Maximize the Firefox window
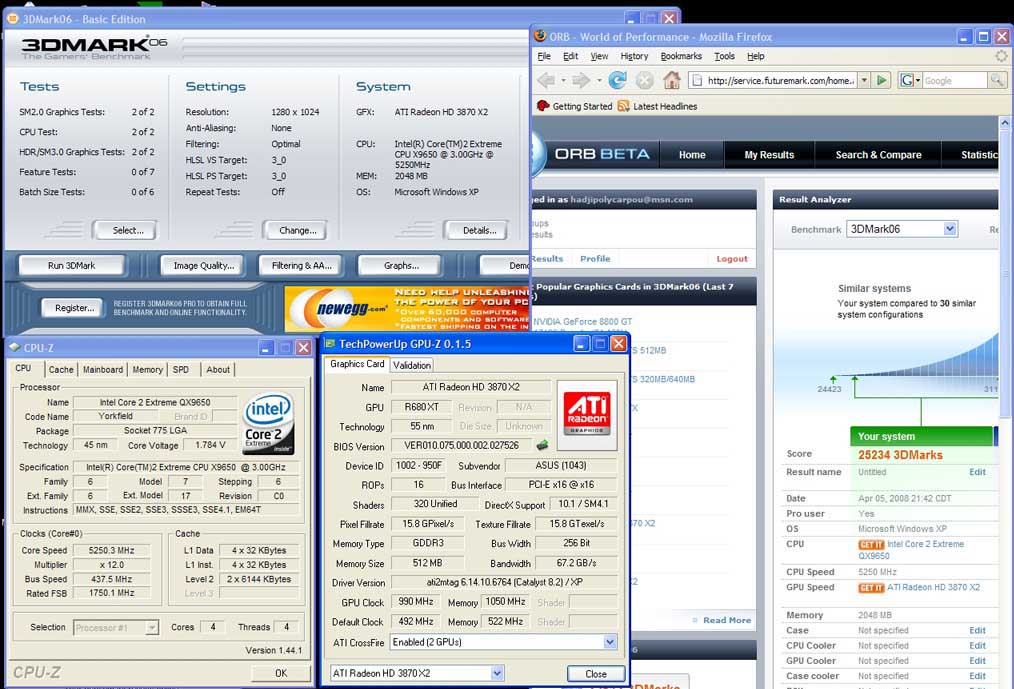 click(983, 36)
